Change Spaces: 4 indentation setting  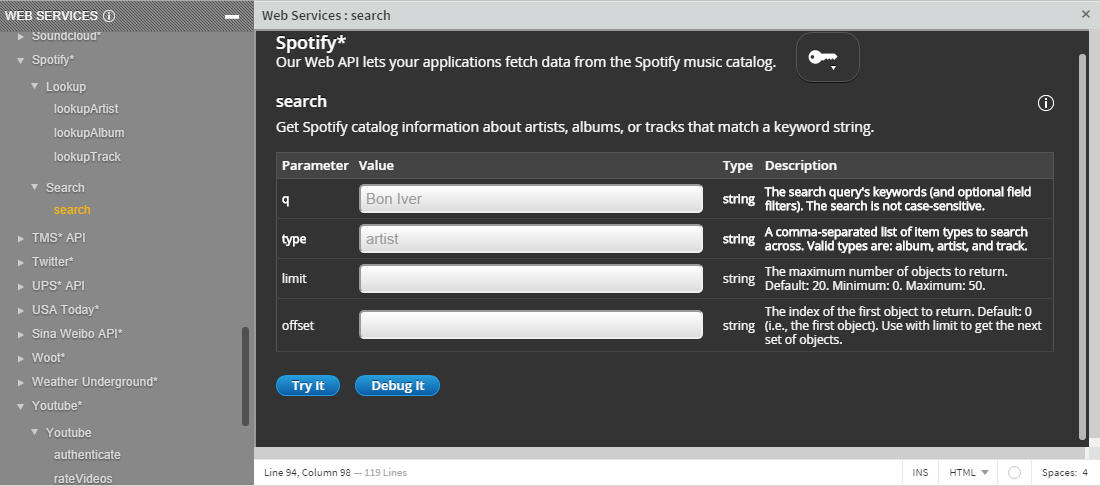click(1065, 473)
